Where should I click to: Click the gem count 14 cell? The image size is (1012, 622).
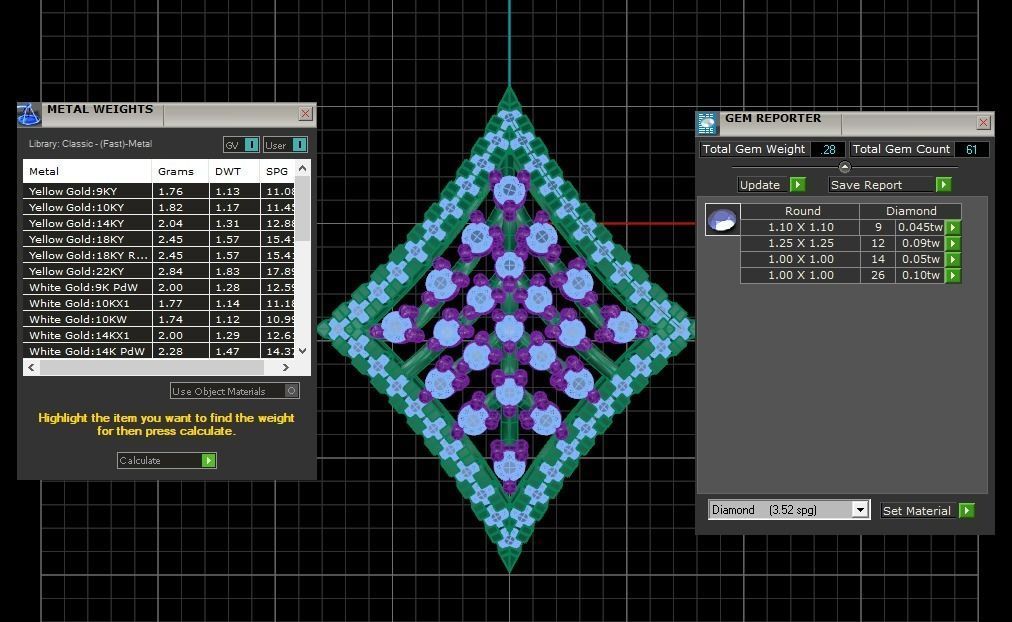click(x=878, y=259)
